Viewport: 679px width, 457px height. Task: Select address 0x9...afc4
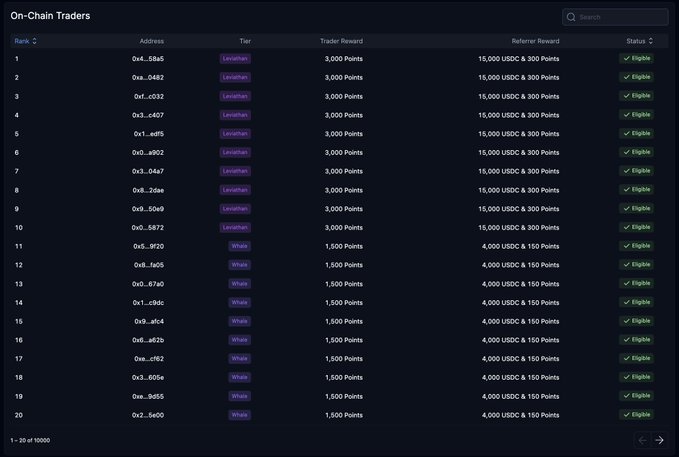coord(149,321)
